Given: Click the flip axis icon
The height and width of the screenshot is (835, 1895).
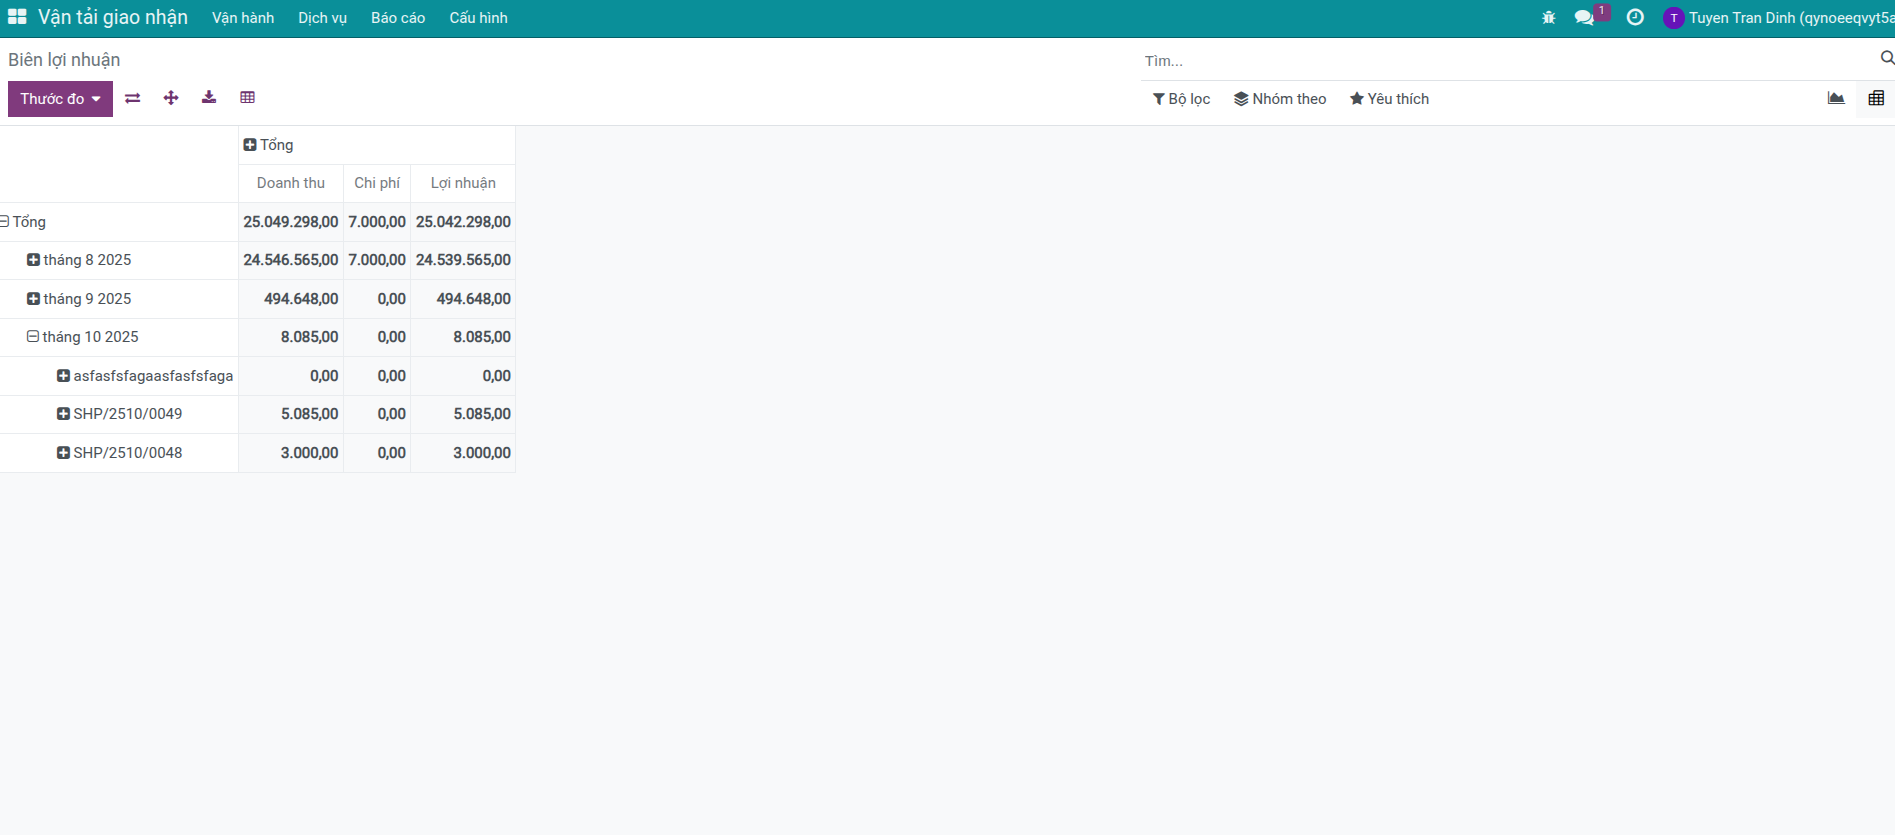Looking at the screenshot, I should tap(133, 98).
